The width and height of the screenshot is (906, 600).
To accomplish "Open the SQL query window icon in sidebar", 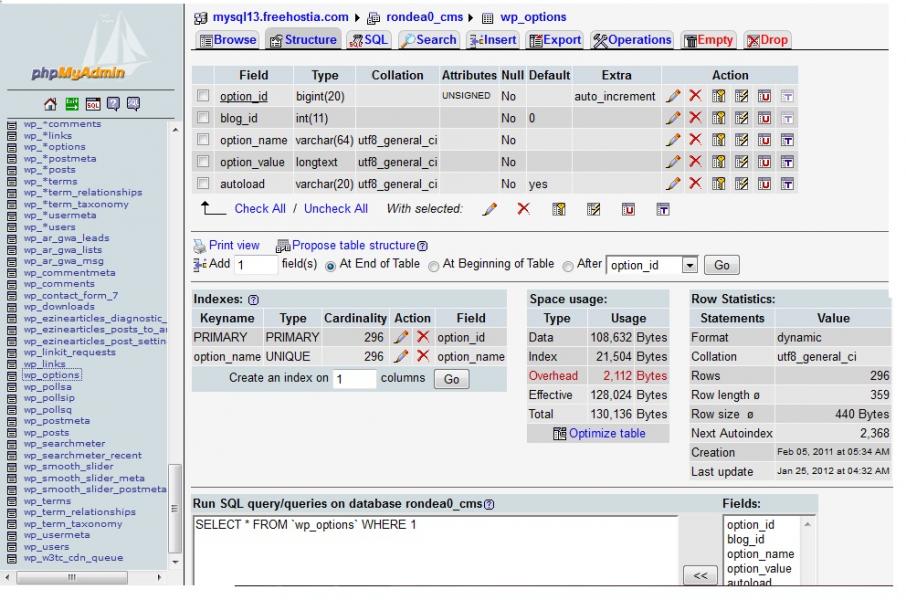I will (x=92, y=104).
